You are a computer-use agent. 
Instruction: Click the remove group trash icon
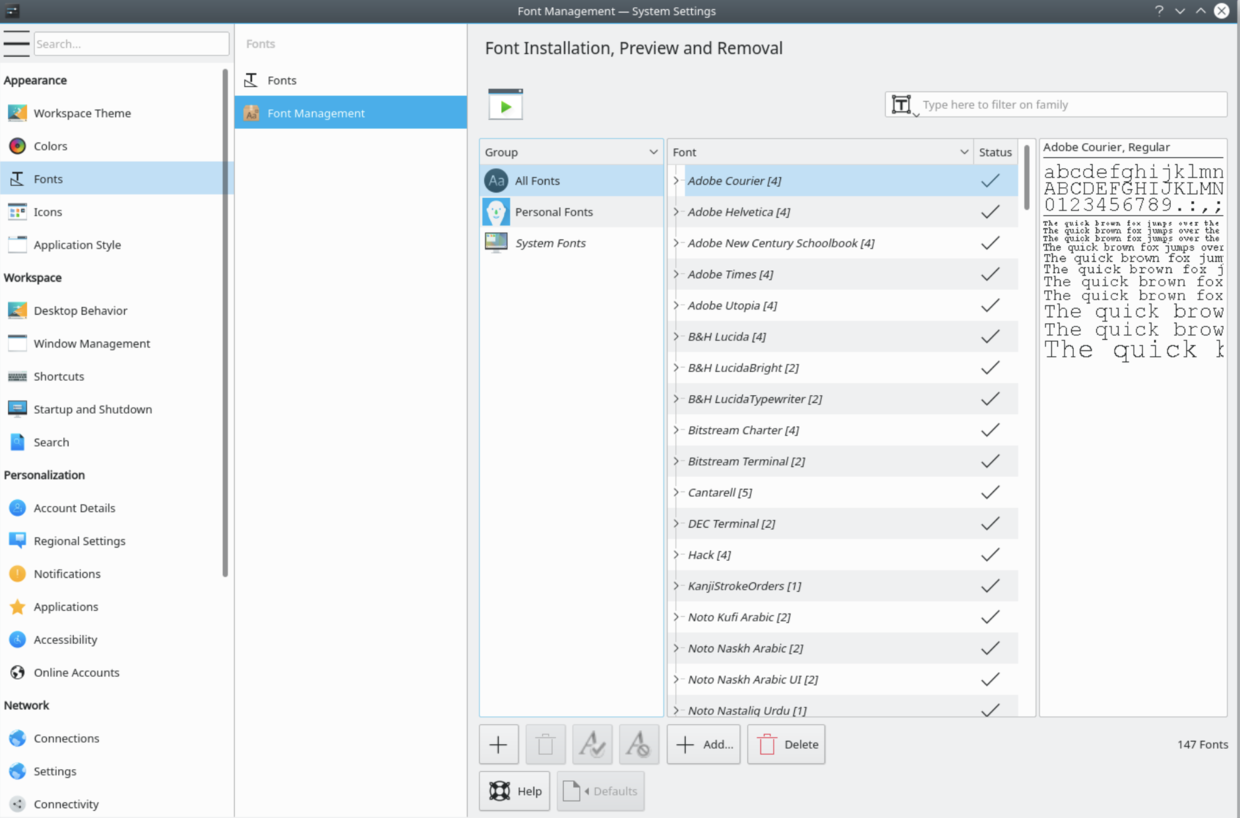(x=545, y=745)
